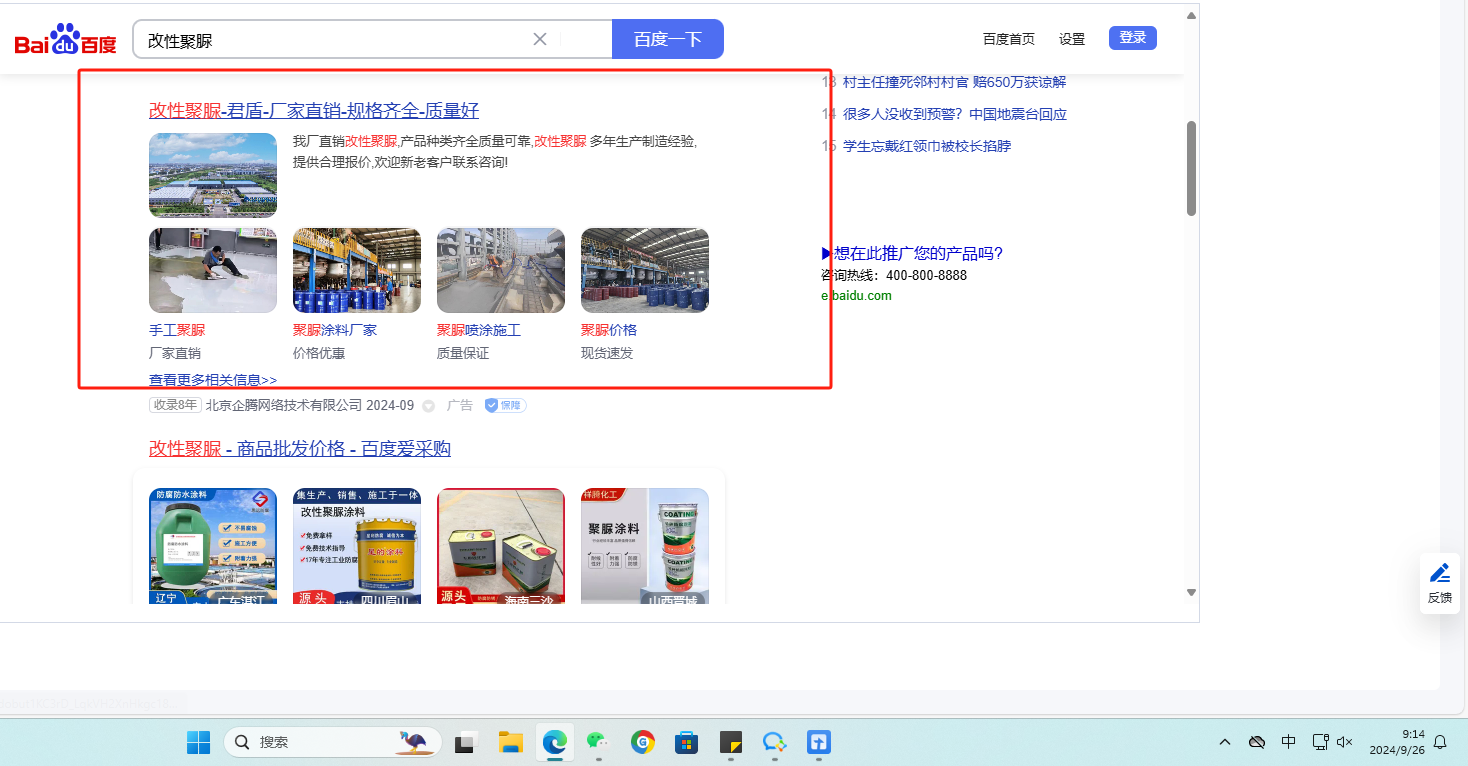Click the Microsoft Edge taskbar icon
1468x766 pixels.
point(555,743)
